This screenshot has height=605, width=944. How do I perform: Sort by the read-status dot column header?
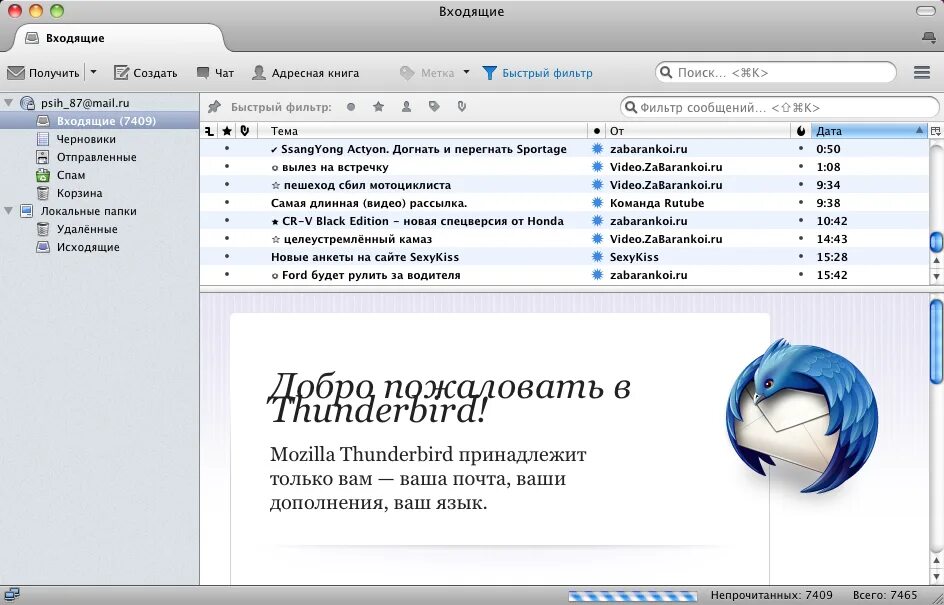point(597,131)
